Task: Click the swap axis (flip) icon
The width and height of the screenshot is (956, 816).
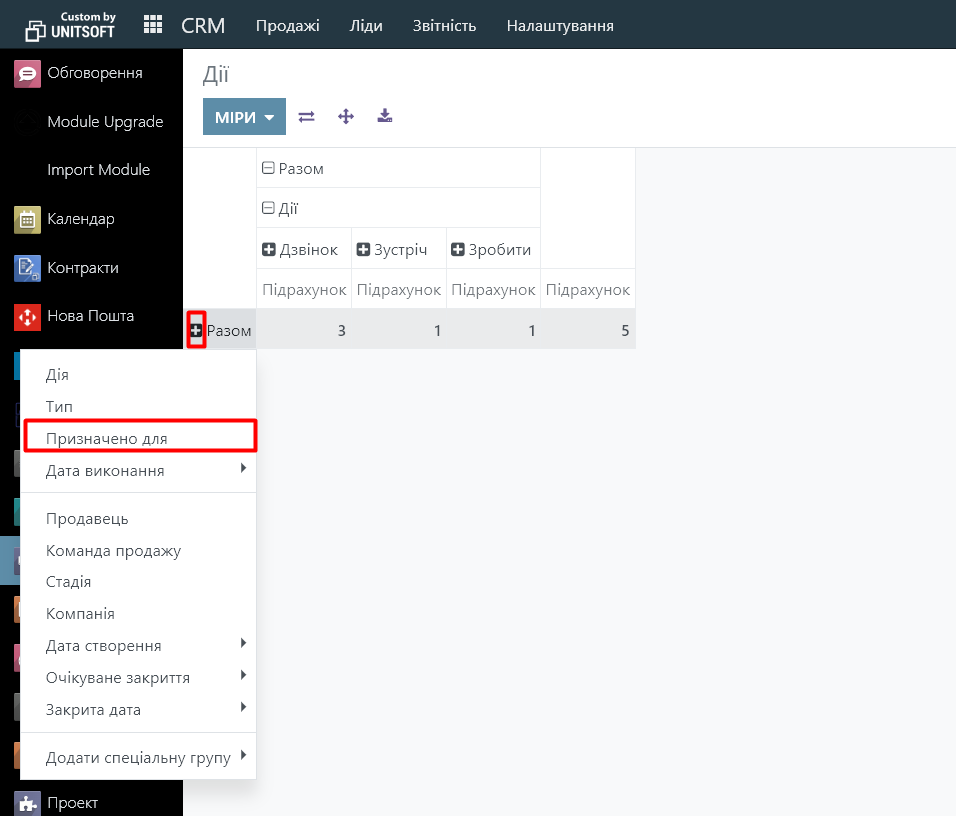Action: [307, 117]
